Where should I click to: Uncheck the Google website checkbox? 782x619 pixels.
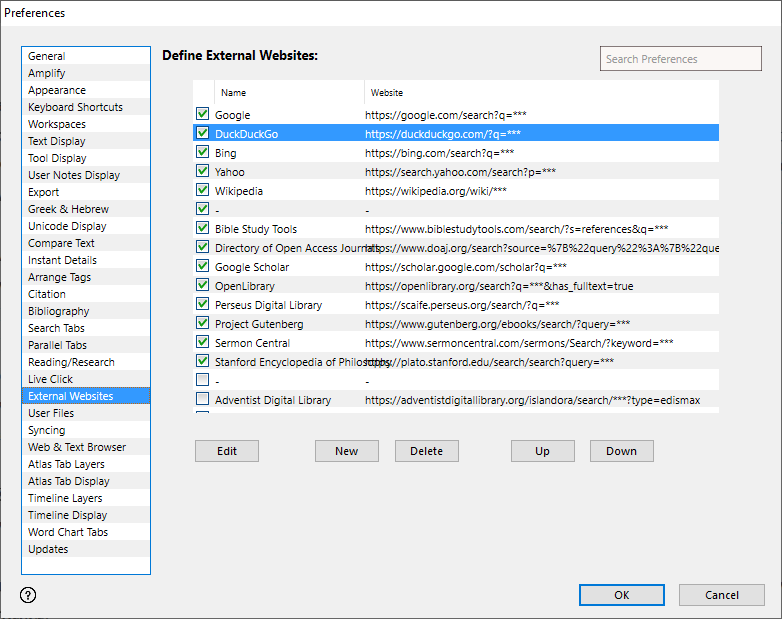[203, 115]
